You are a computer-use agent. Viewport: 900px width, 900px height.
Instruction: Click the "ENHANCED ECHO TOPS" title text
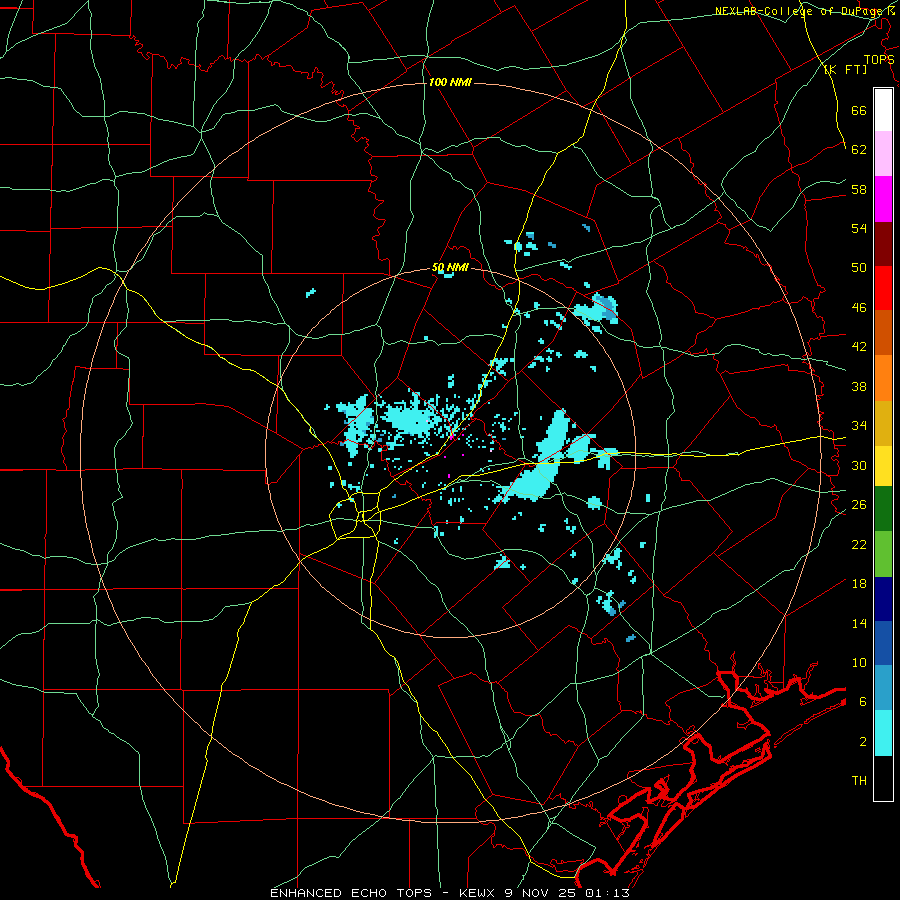pyautogui.click(x=351, y=893)
